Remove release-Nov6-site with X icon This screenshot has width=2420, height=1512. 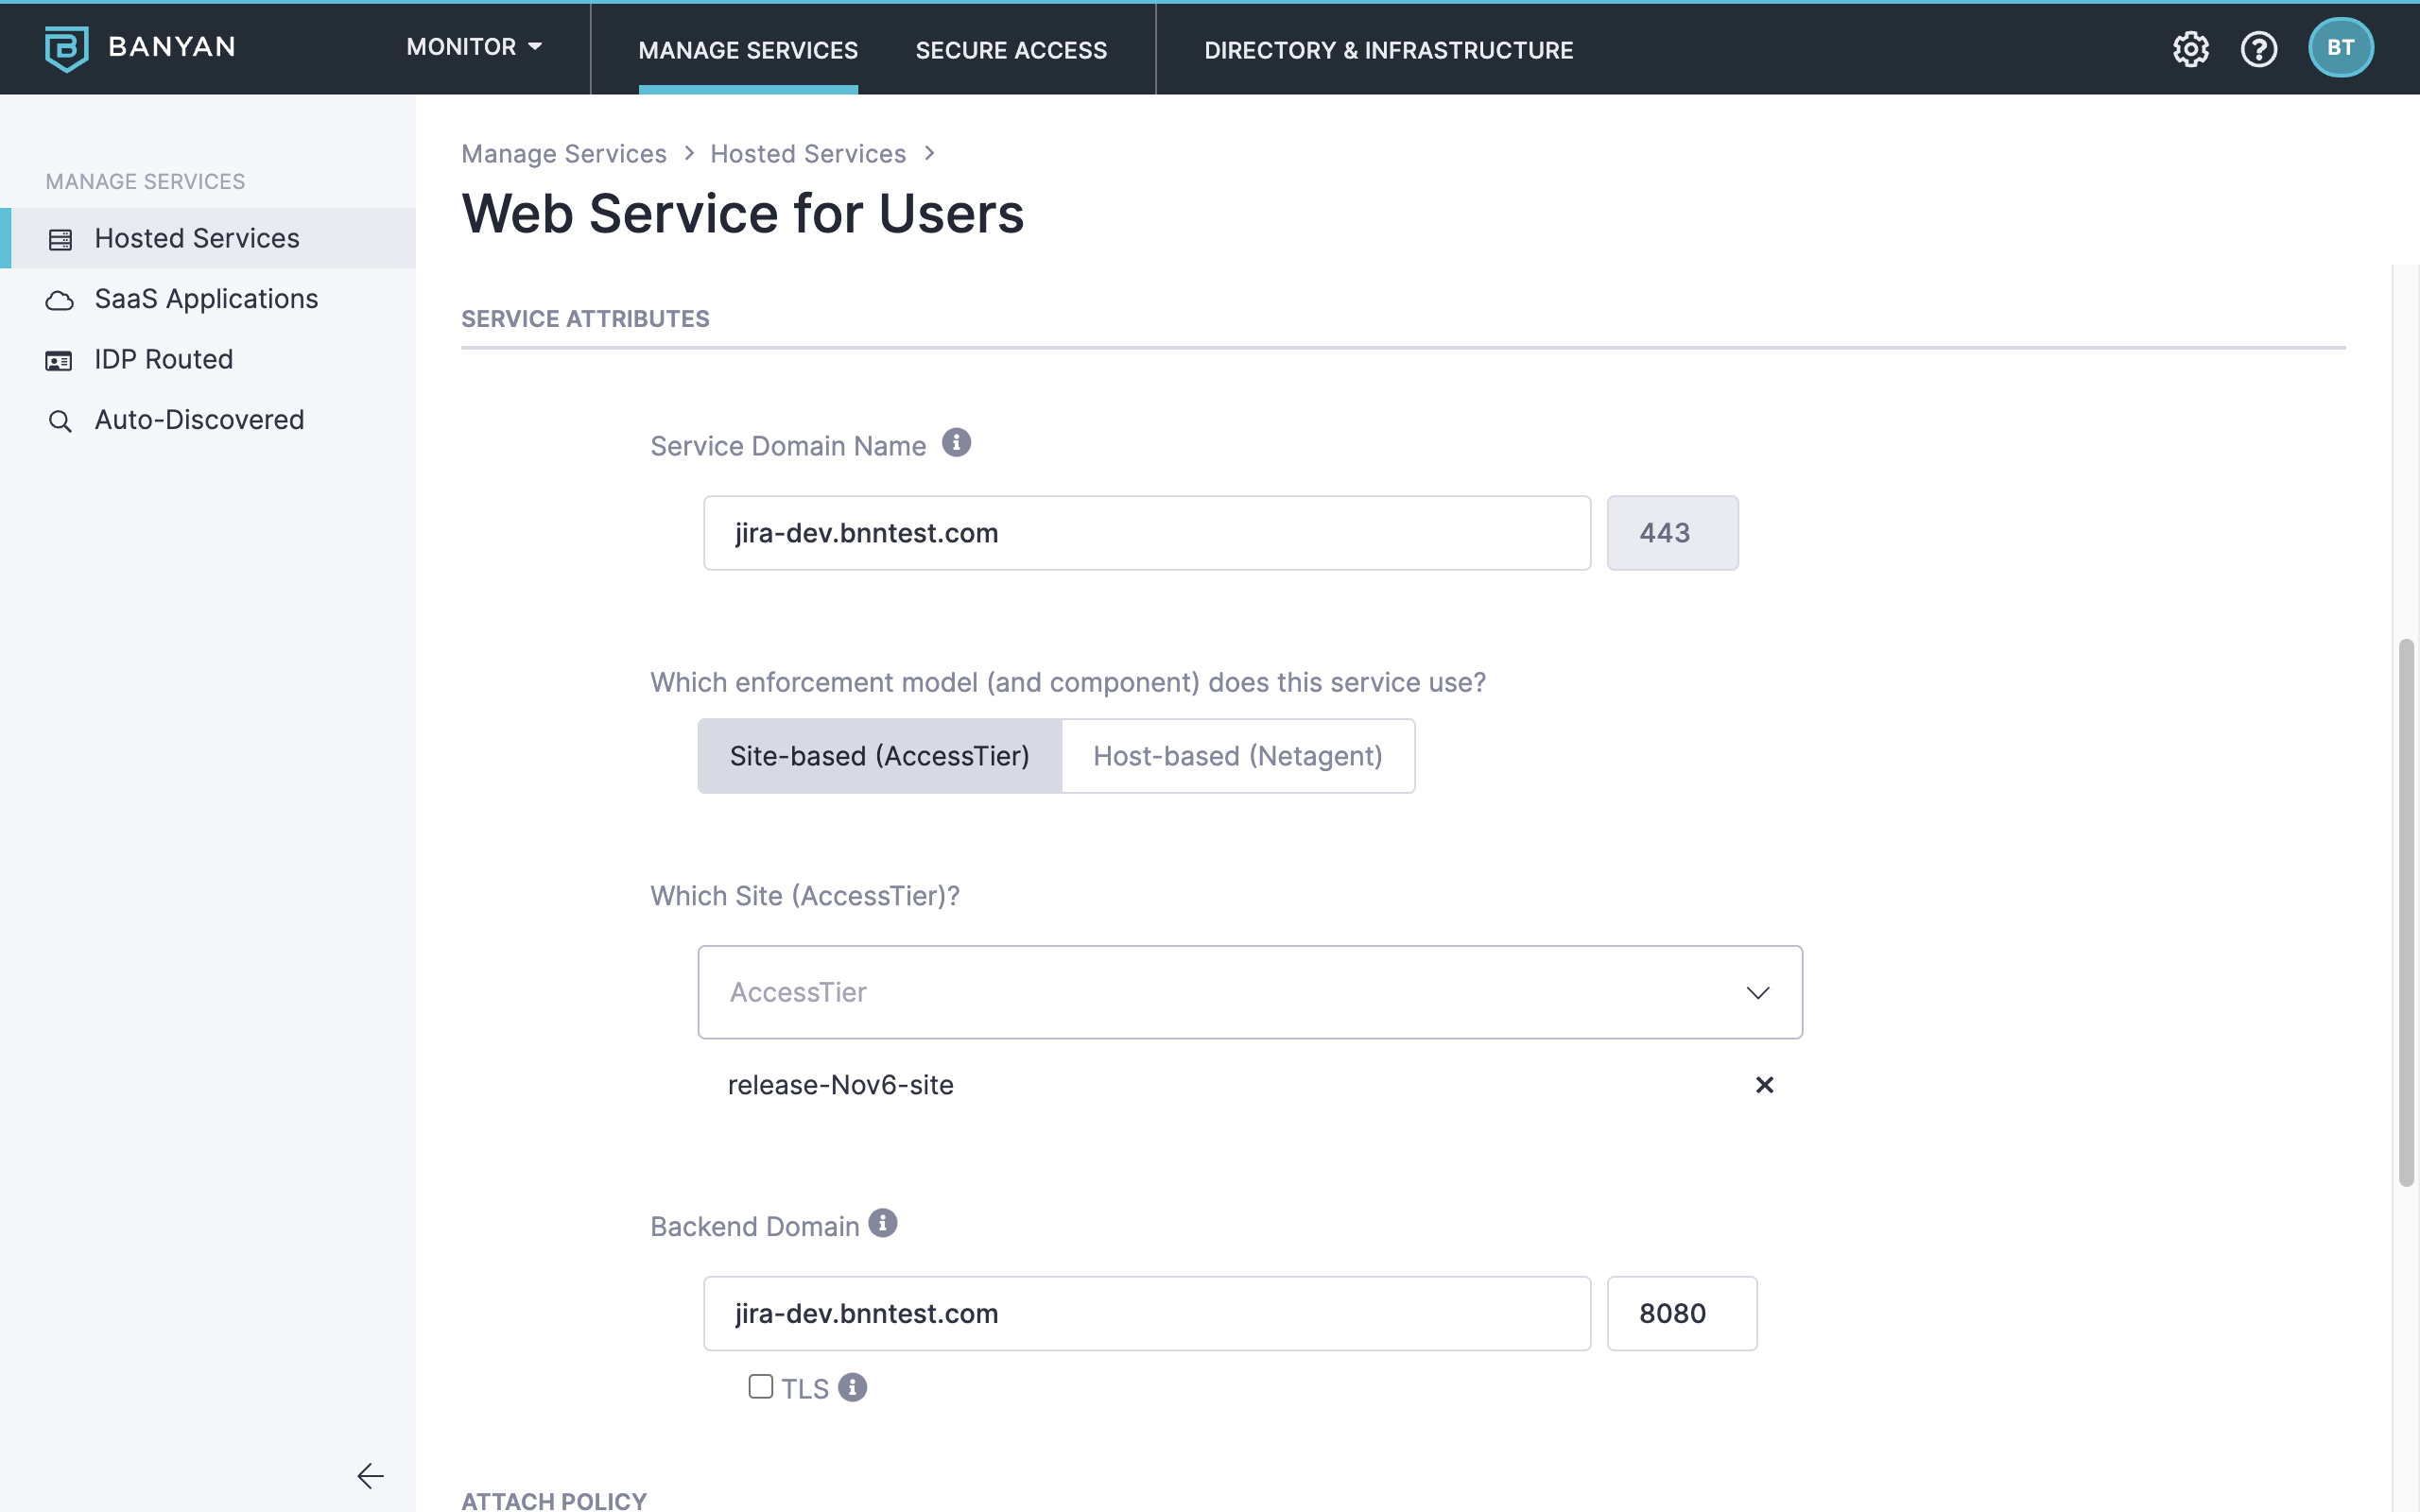tap(1764, 1085)
